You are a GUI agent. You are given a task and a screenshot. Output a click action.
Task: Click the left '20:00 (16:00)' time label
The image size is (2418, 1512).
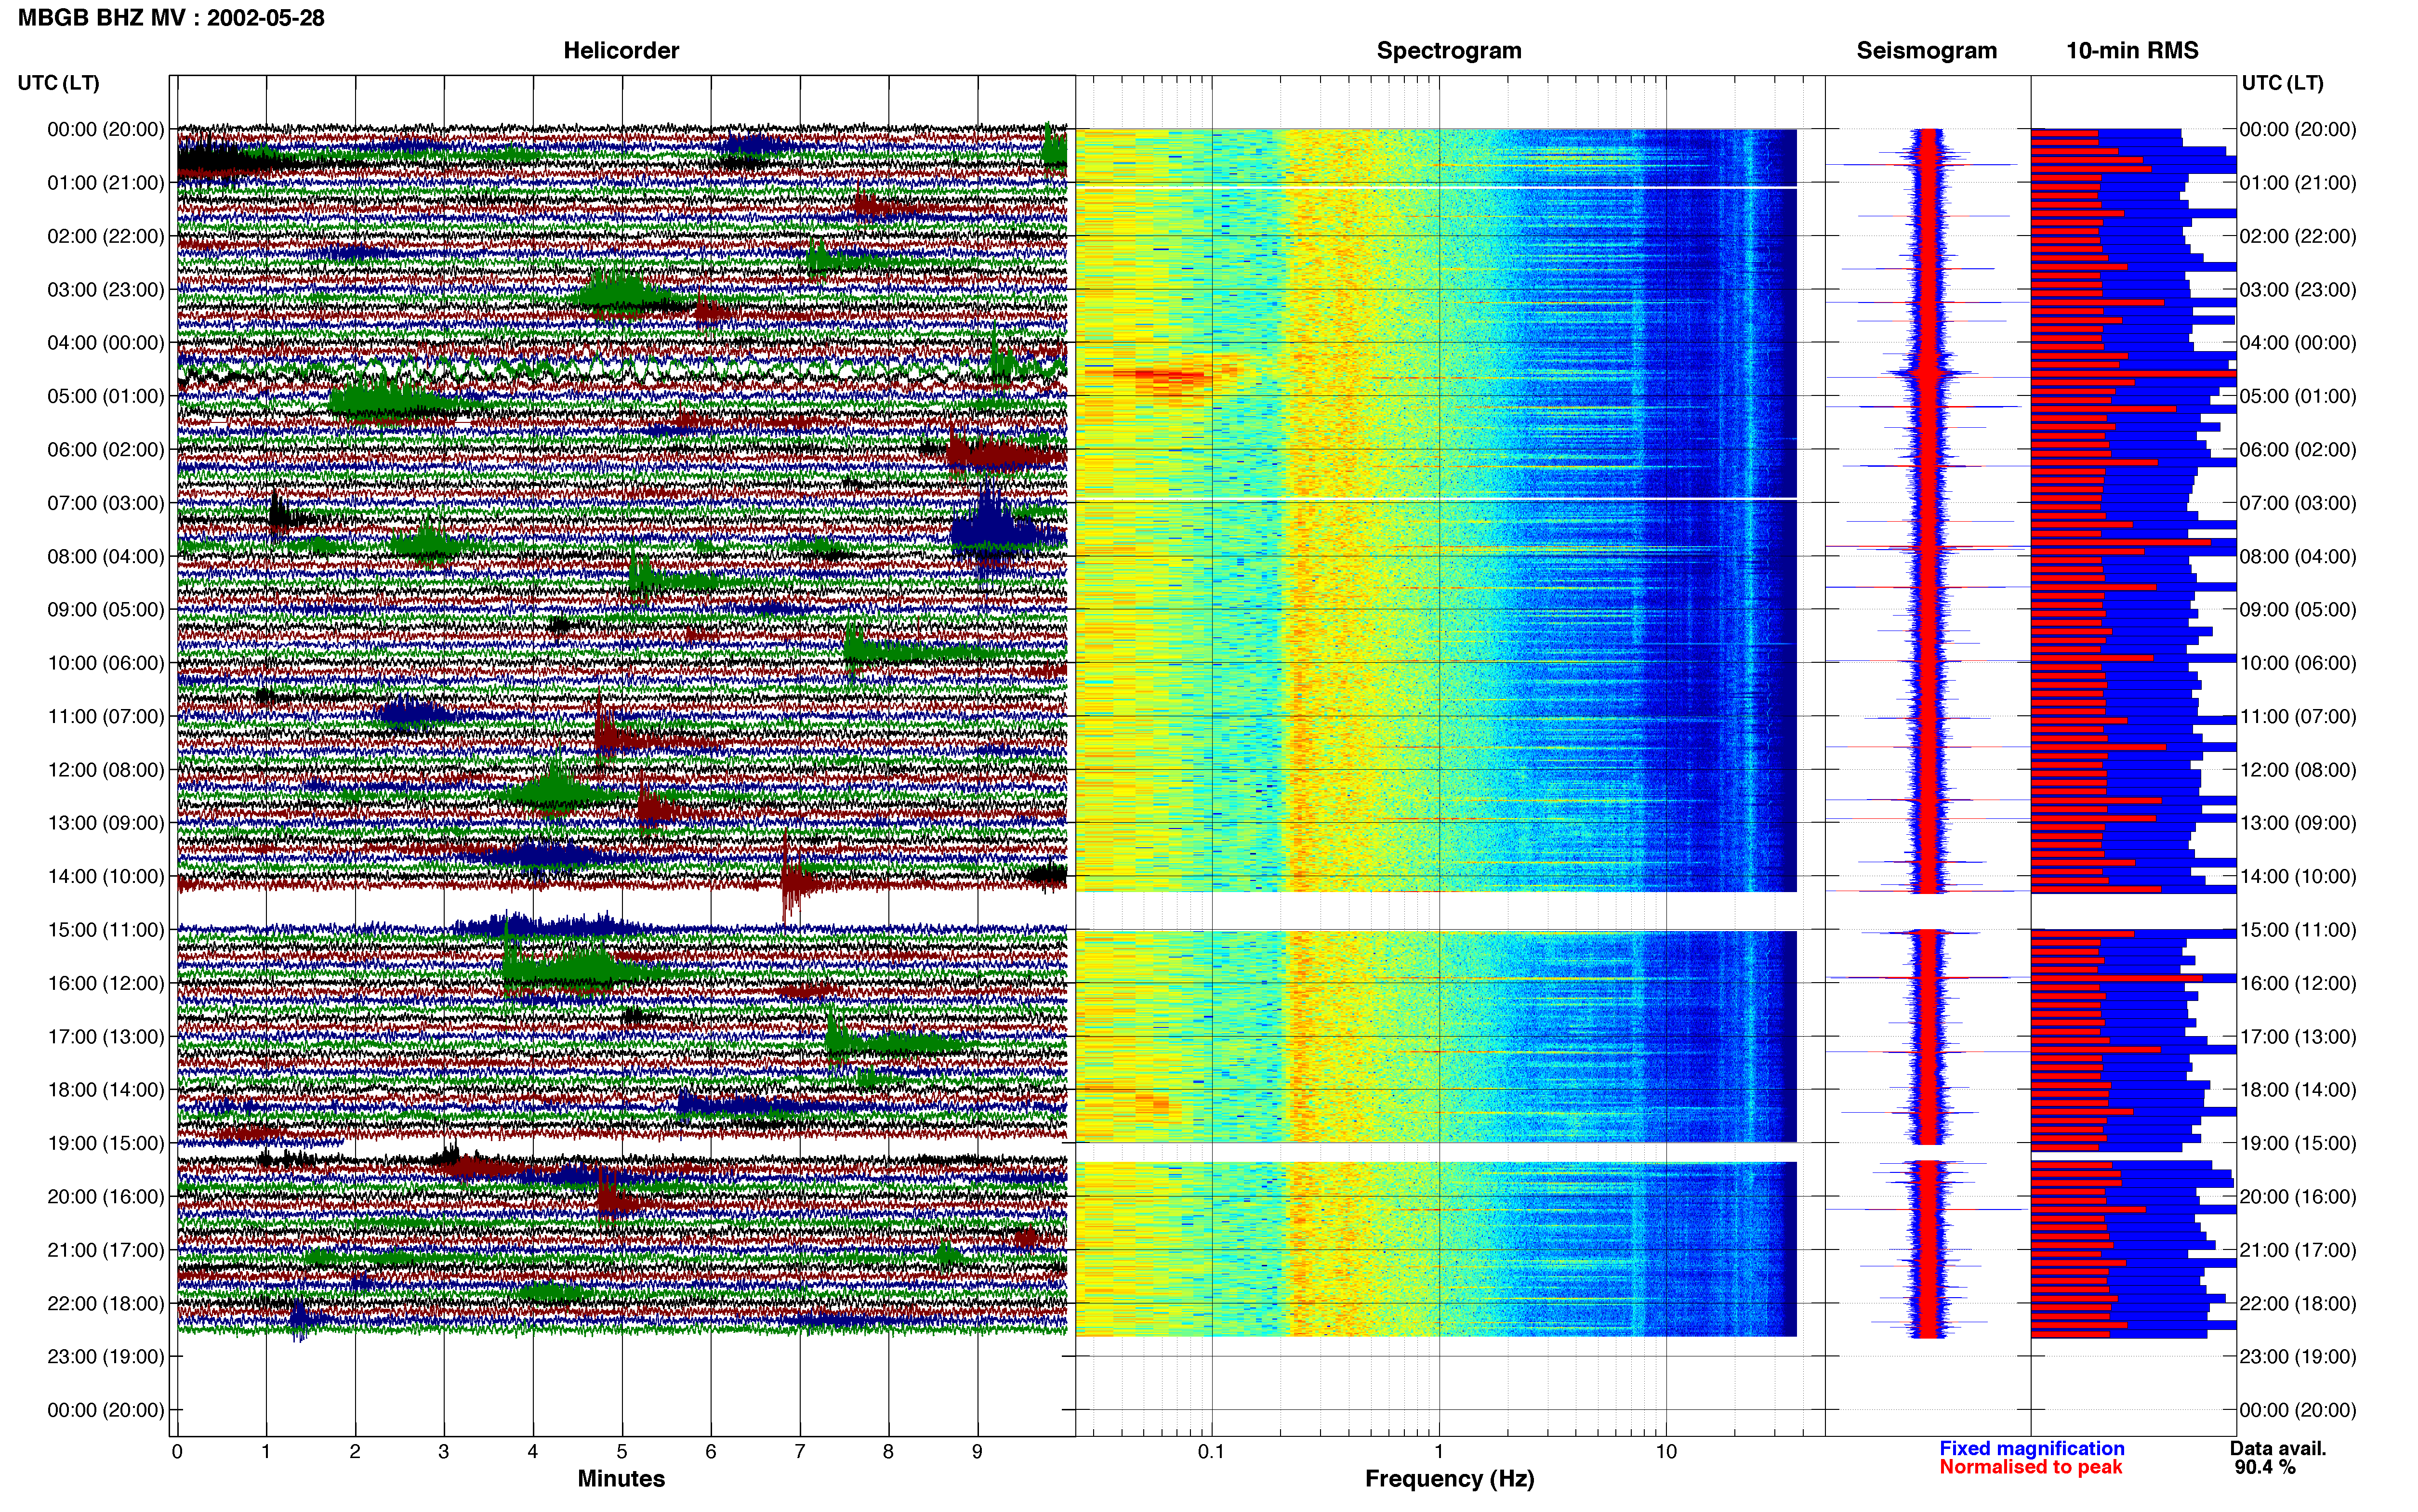106,1197
